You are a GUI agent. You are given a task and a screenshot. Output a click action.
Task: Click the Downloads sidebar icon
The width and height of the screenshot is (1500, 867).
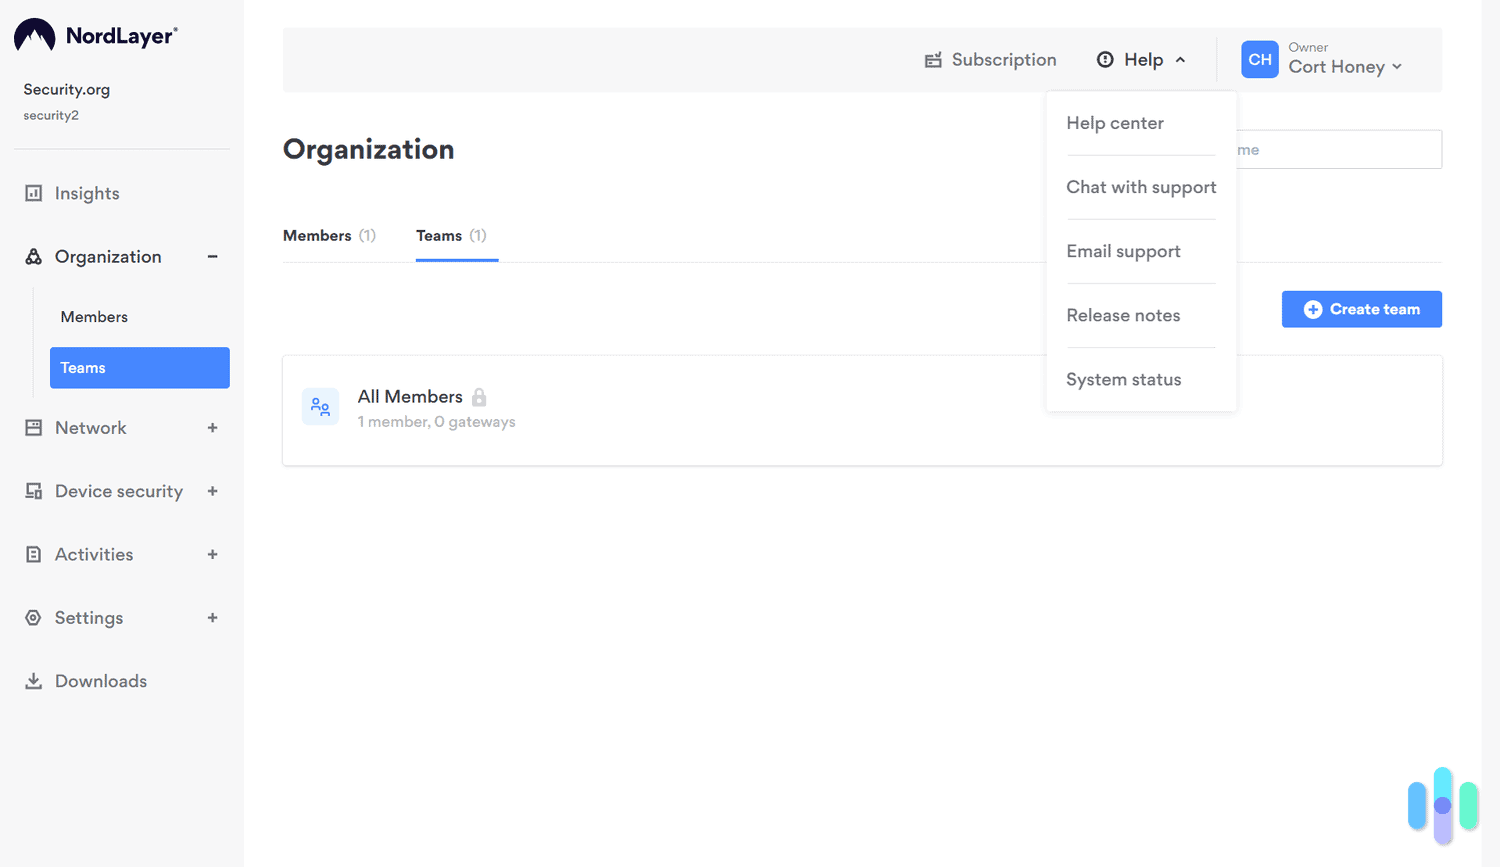coord(34,681)
